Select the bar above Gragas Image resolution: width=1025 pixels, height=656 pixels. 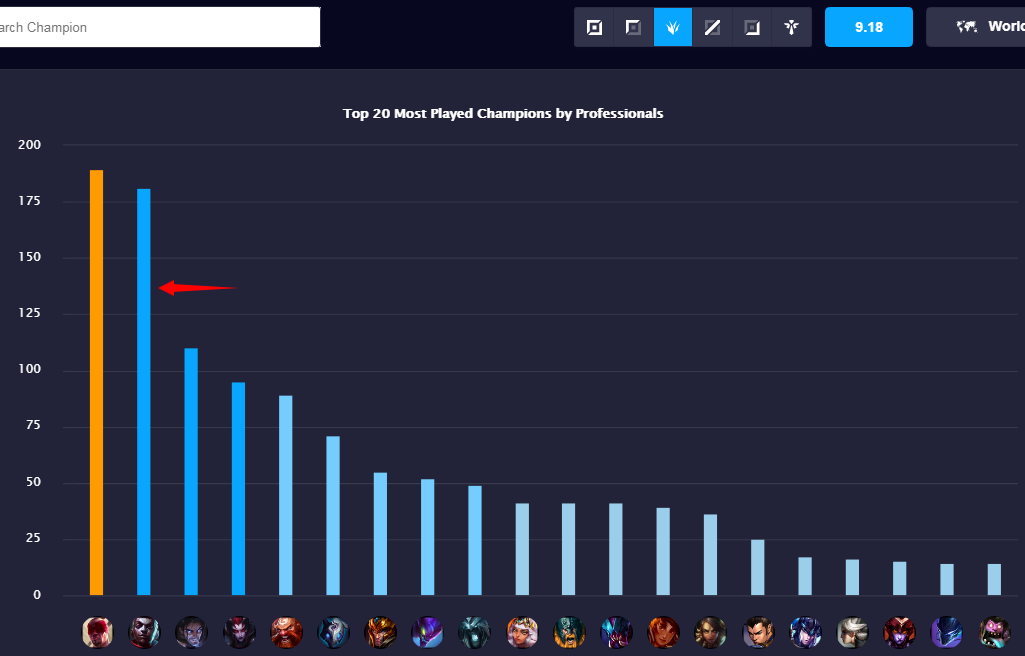(286, 495)
